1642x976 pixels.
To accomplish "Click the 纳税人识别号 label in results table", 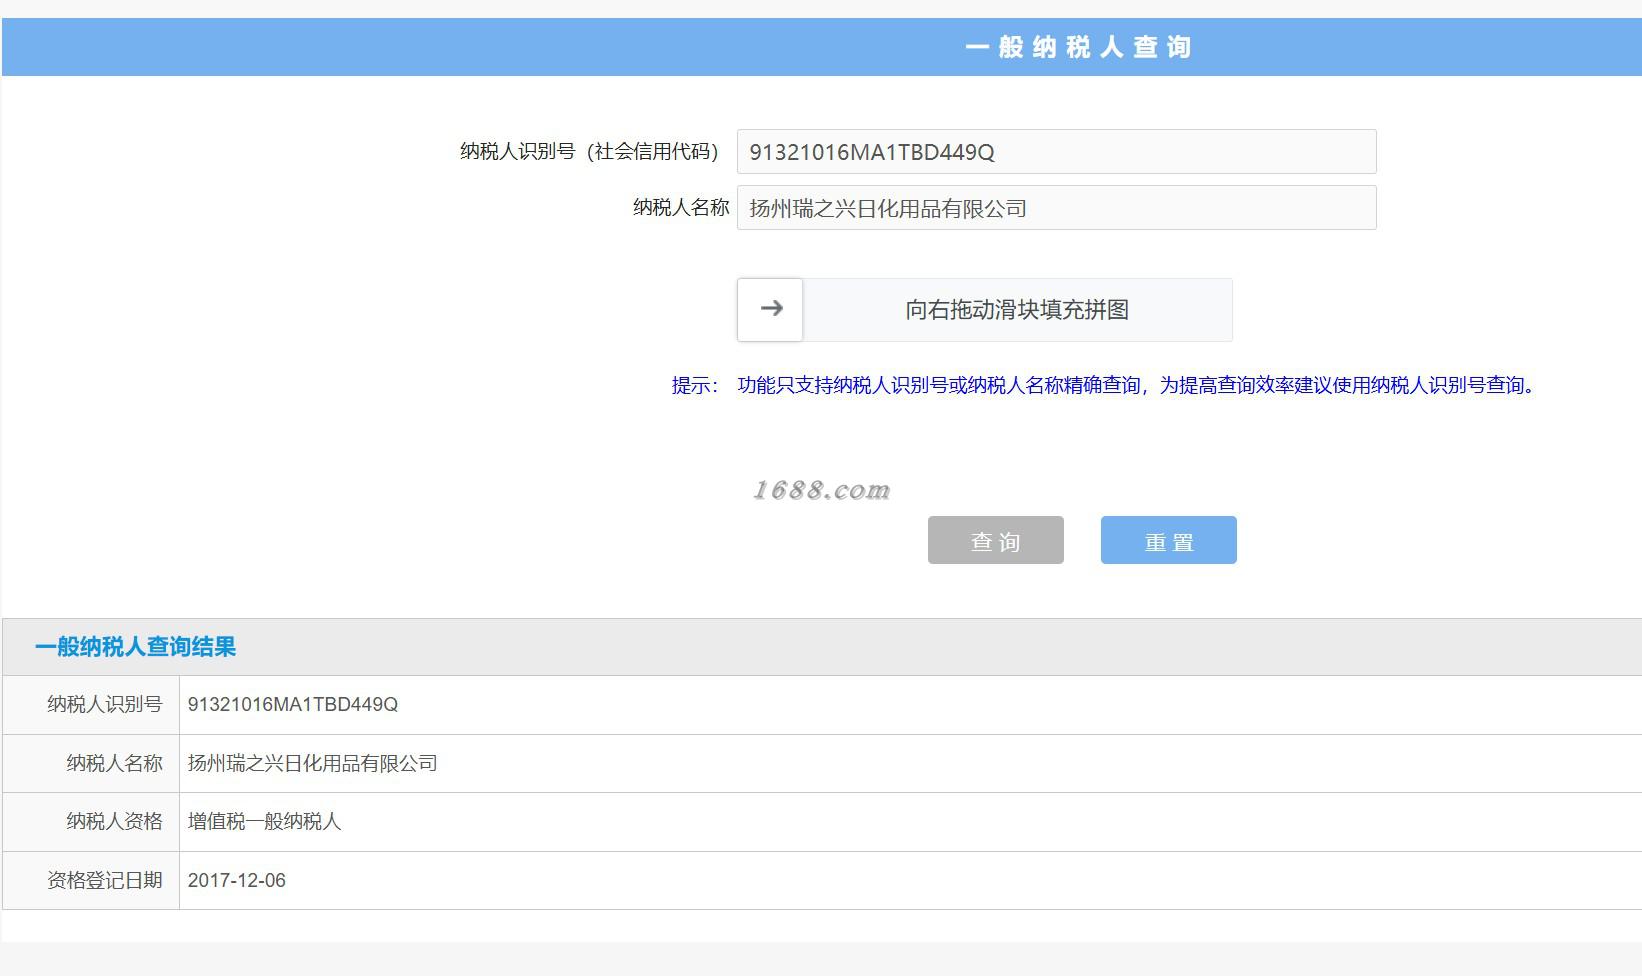I will tap(105, 705).
